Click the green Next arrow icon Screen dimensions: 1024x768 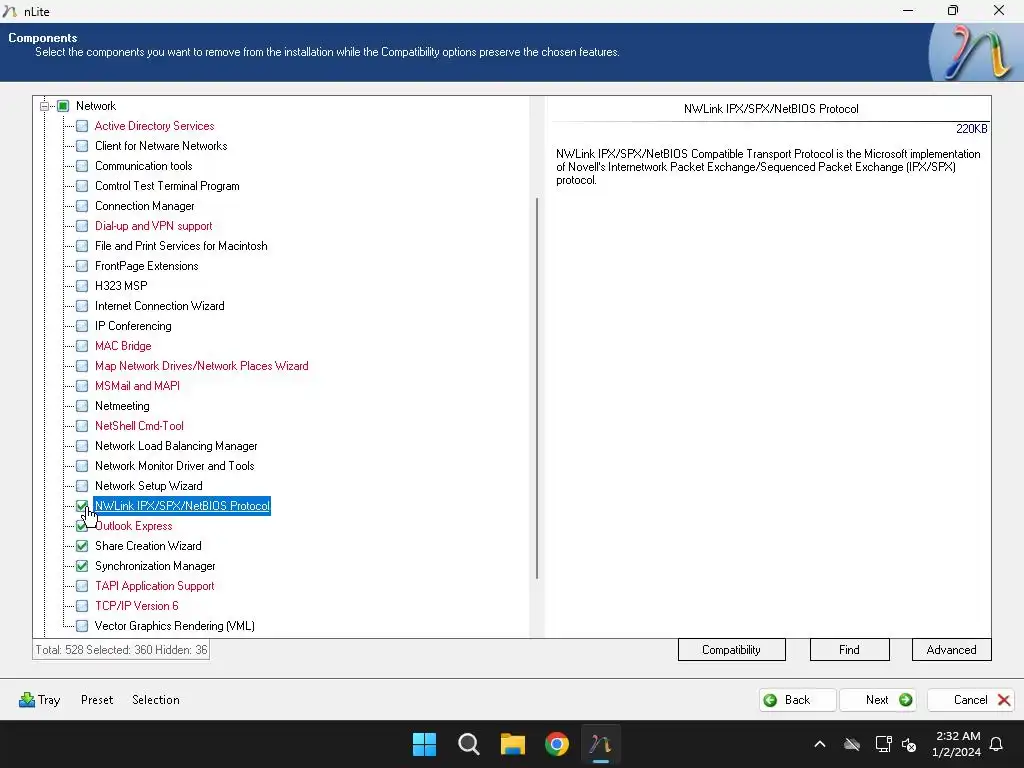point(905,700)
